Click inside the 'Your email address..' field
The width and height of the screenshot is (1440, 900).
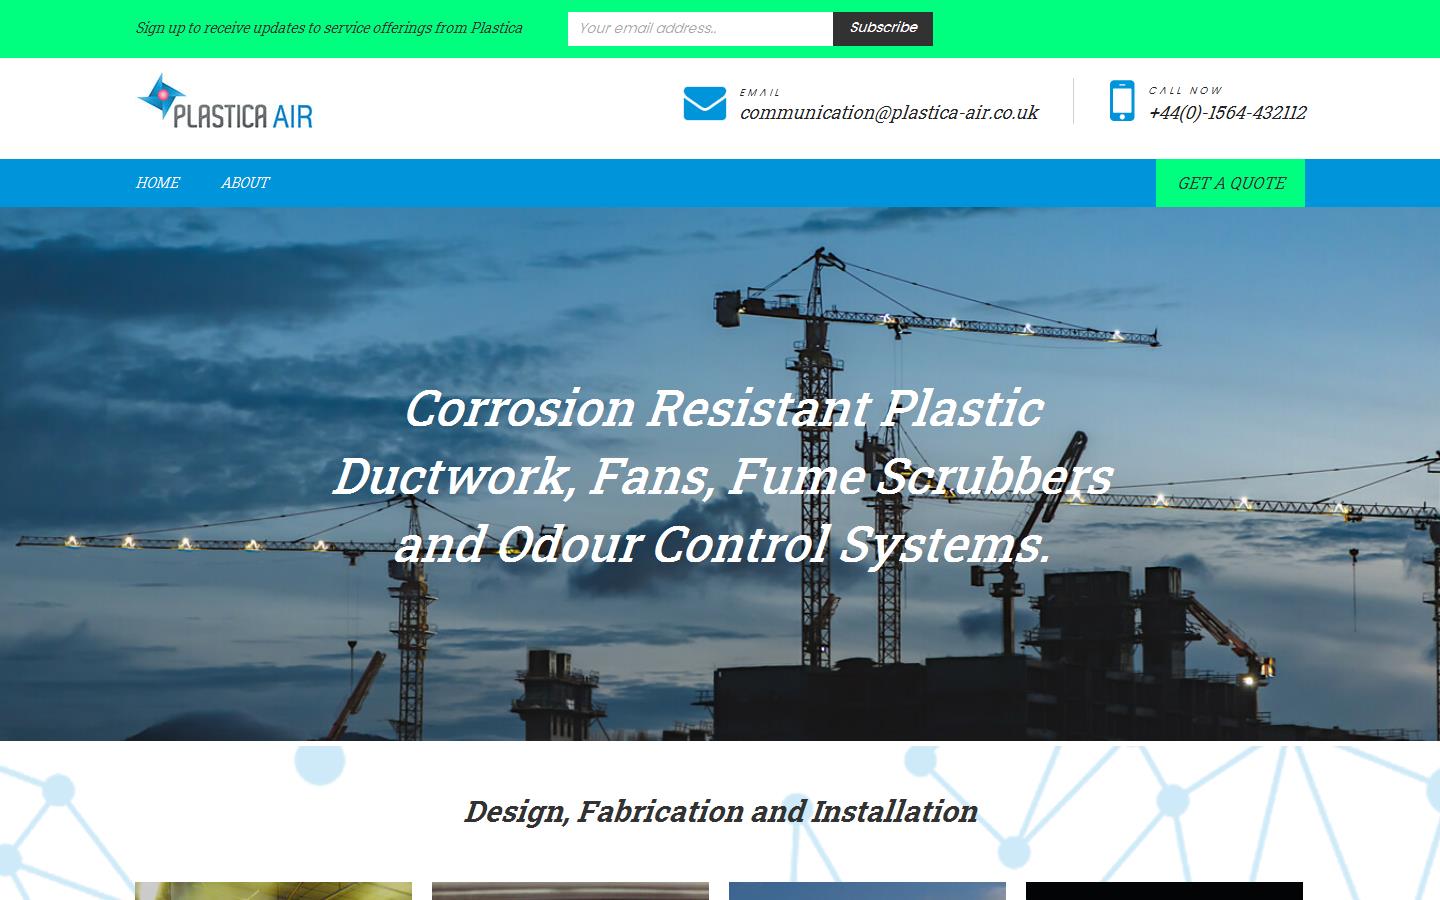(700, 28)
